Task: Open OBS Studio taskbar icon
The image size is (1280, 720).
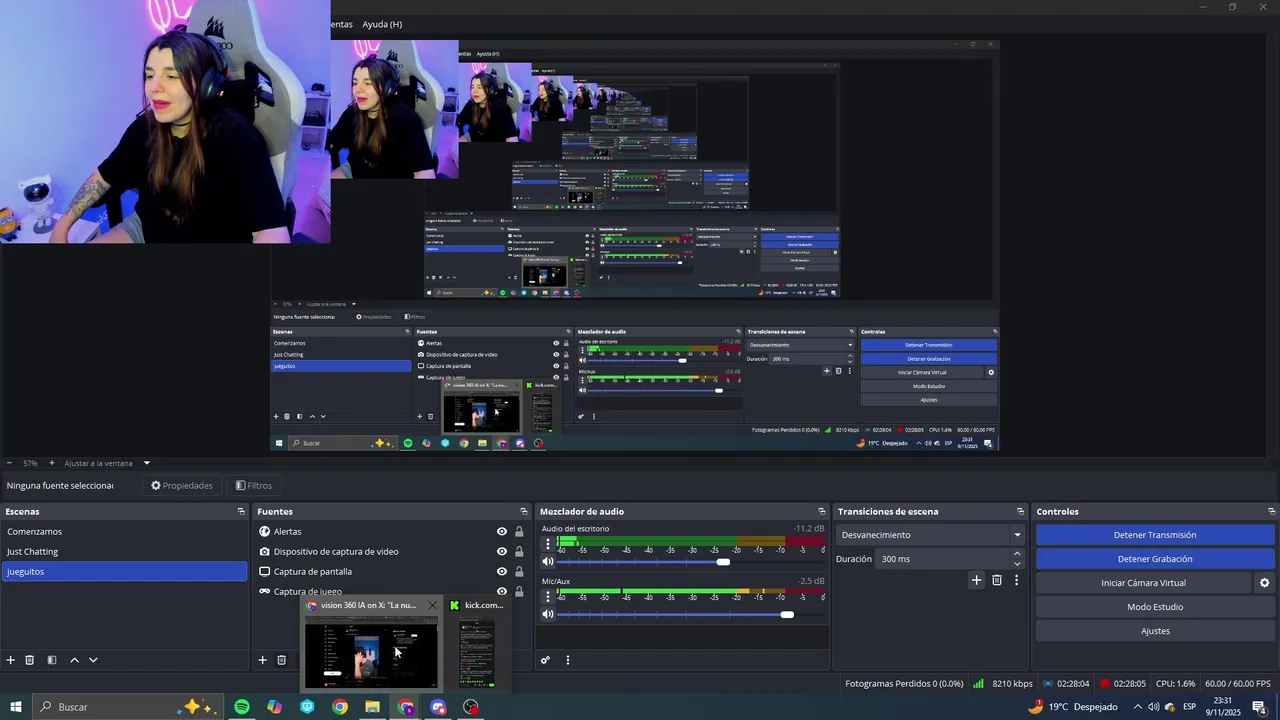Action: coord(471,707)
